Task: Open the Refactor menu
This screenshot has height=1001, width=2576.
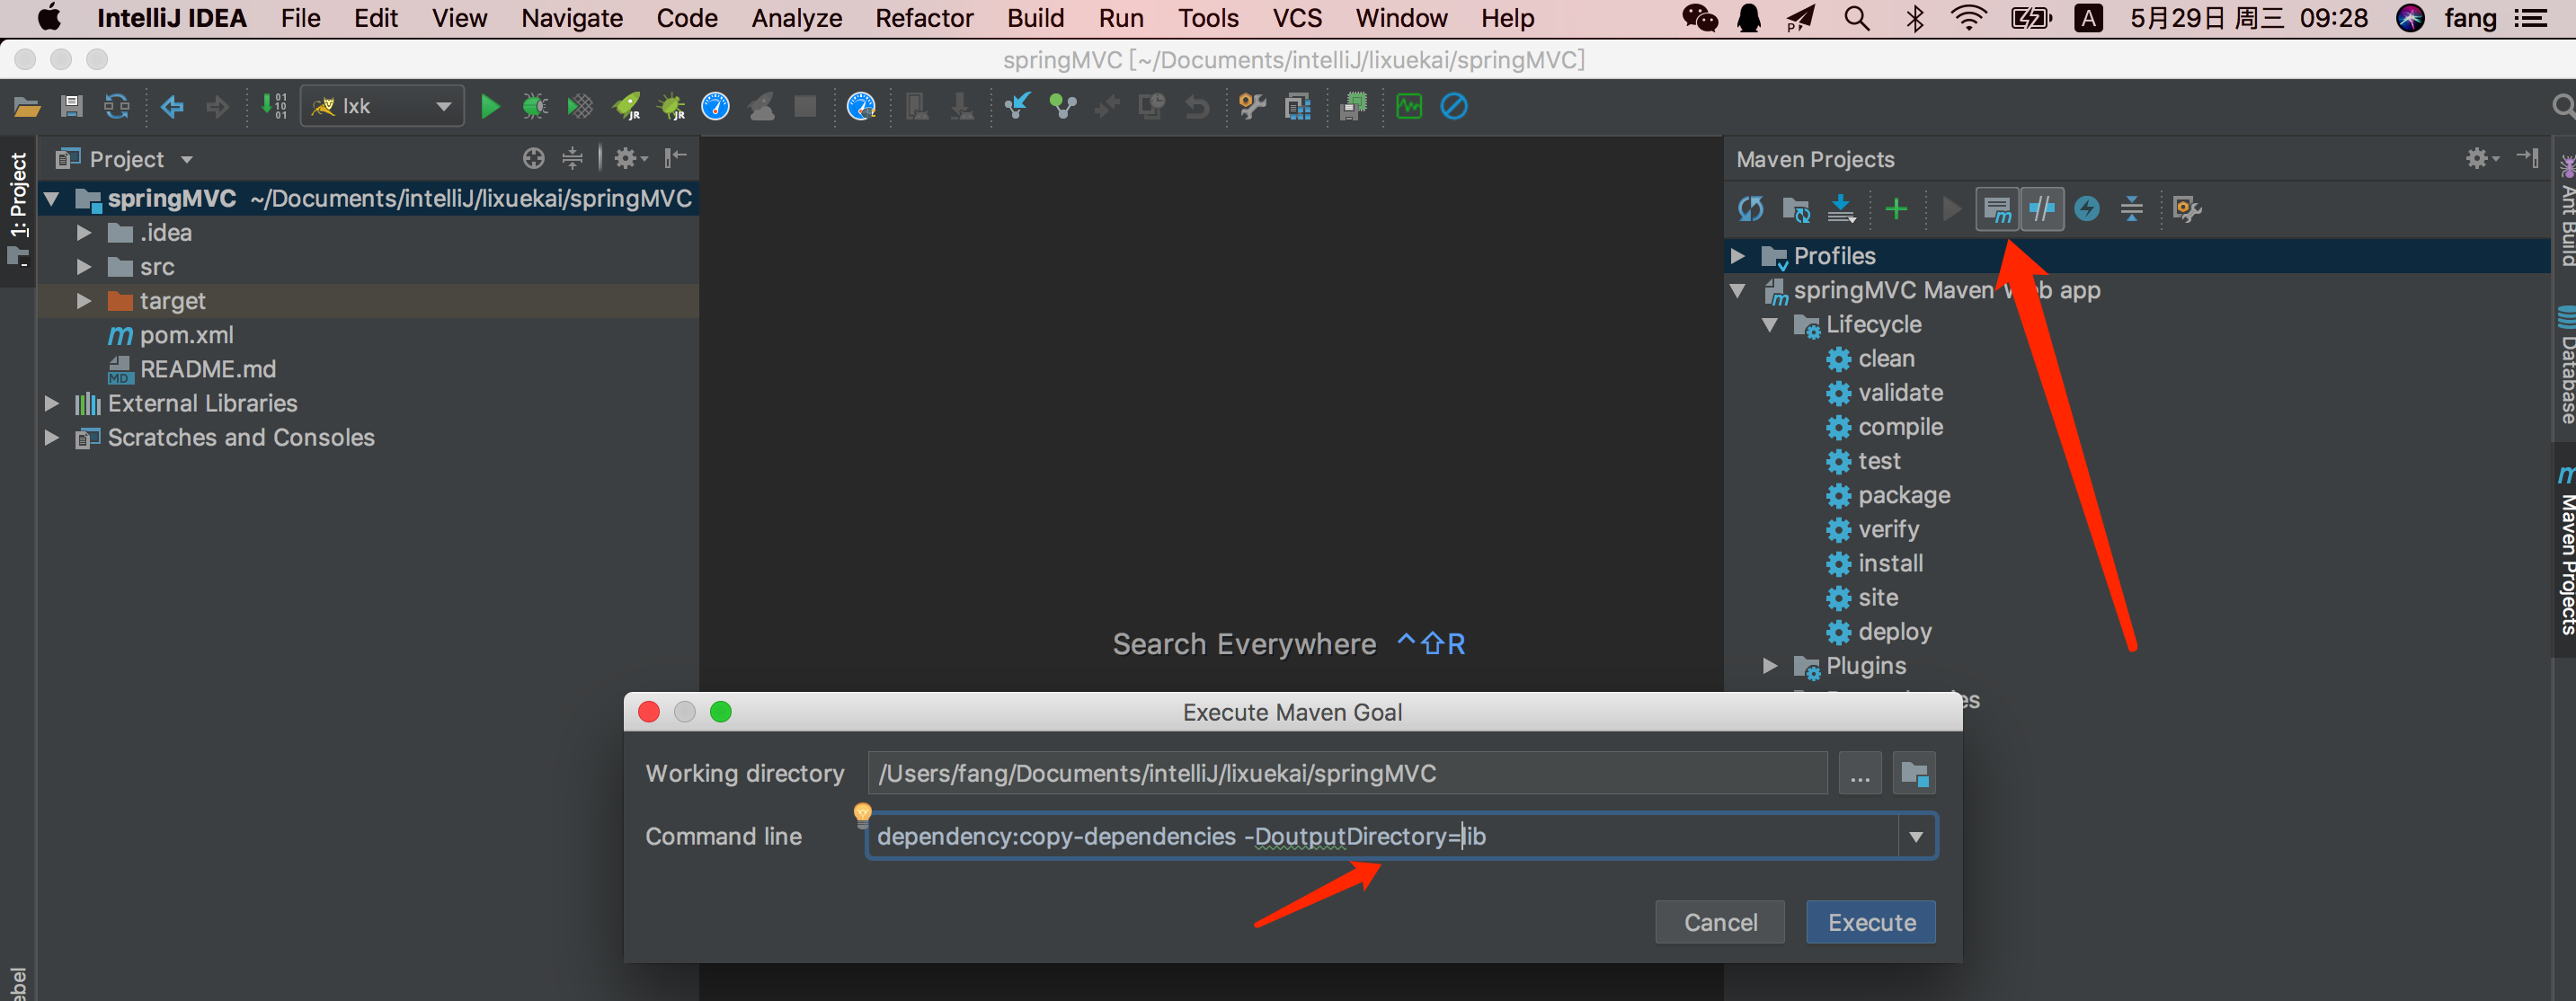Action: click(x=923, y=18)
